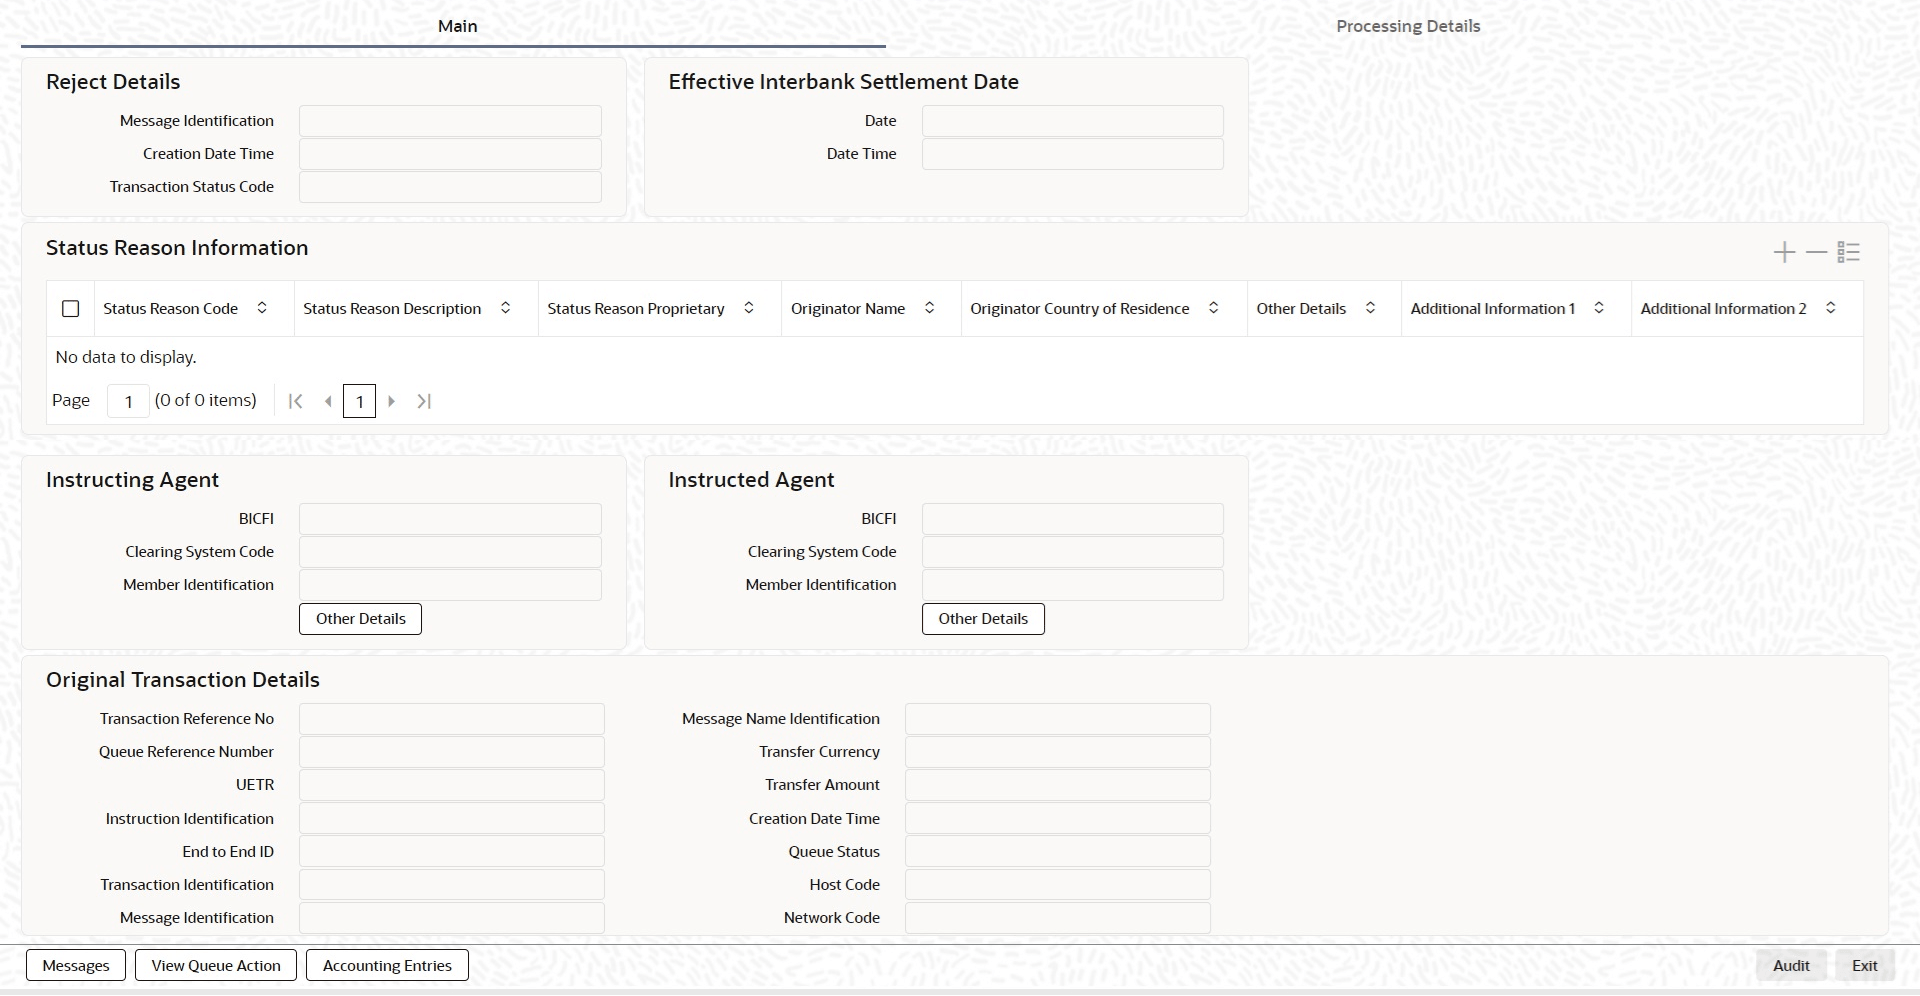Click the Queue Status field

click(1058, 851)
